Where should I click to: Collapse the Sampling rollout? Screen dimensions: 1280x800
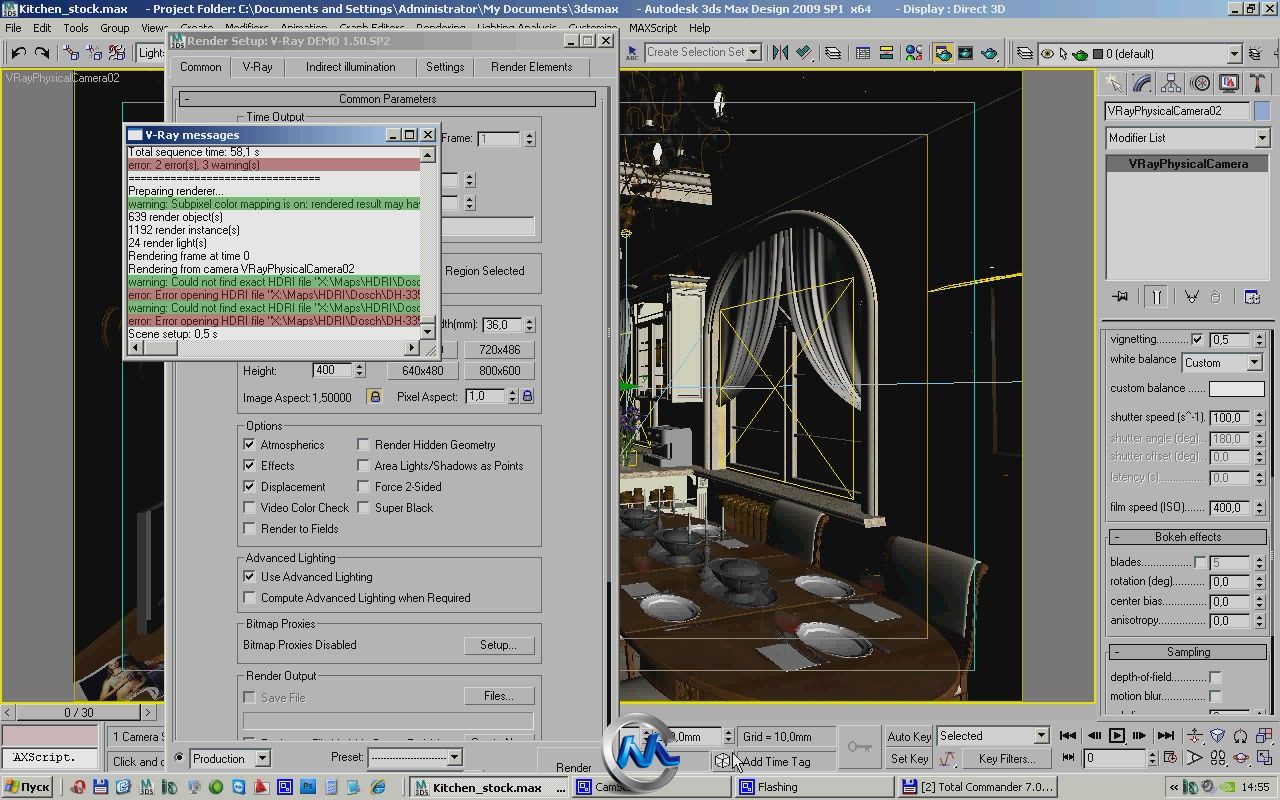click(1187, 652)
